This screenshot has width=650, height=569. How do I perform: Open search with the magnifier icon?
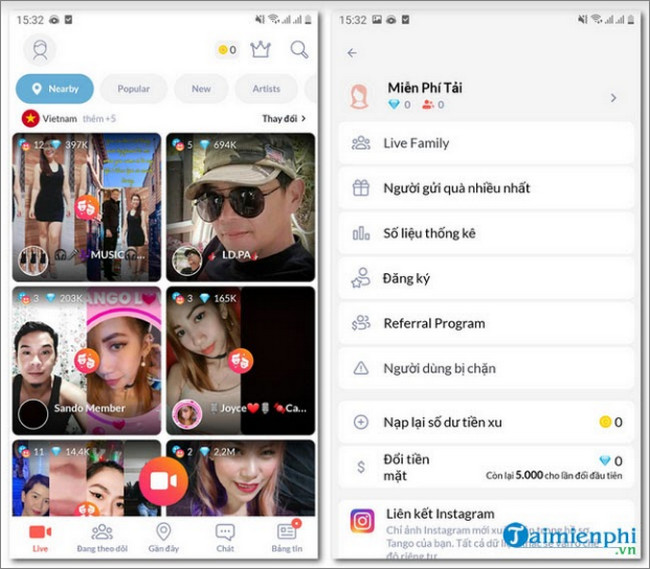[299, 49]
